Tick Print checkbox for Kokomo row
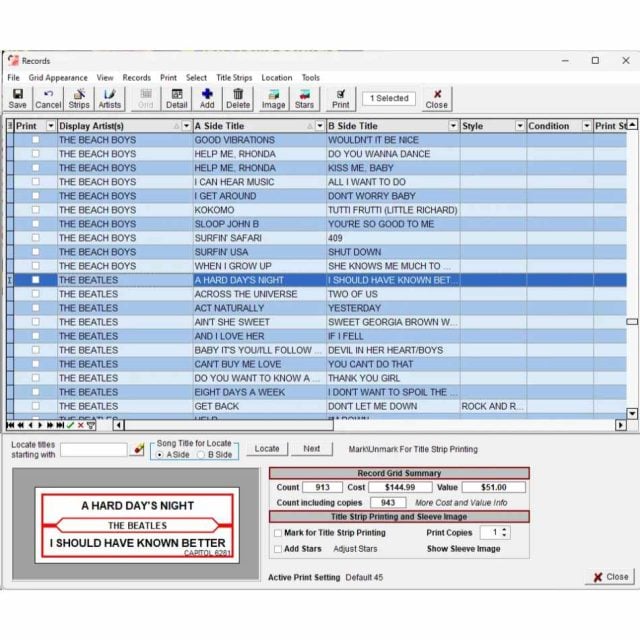The width and height of the screenshot is (640, 640). click(x=36, y=210)
